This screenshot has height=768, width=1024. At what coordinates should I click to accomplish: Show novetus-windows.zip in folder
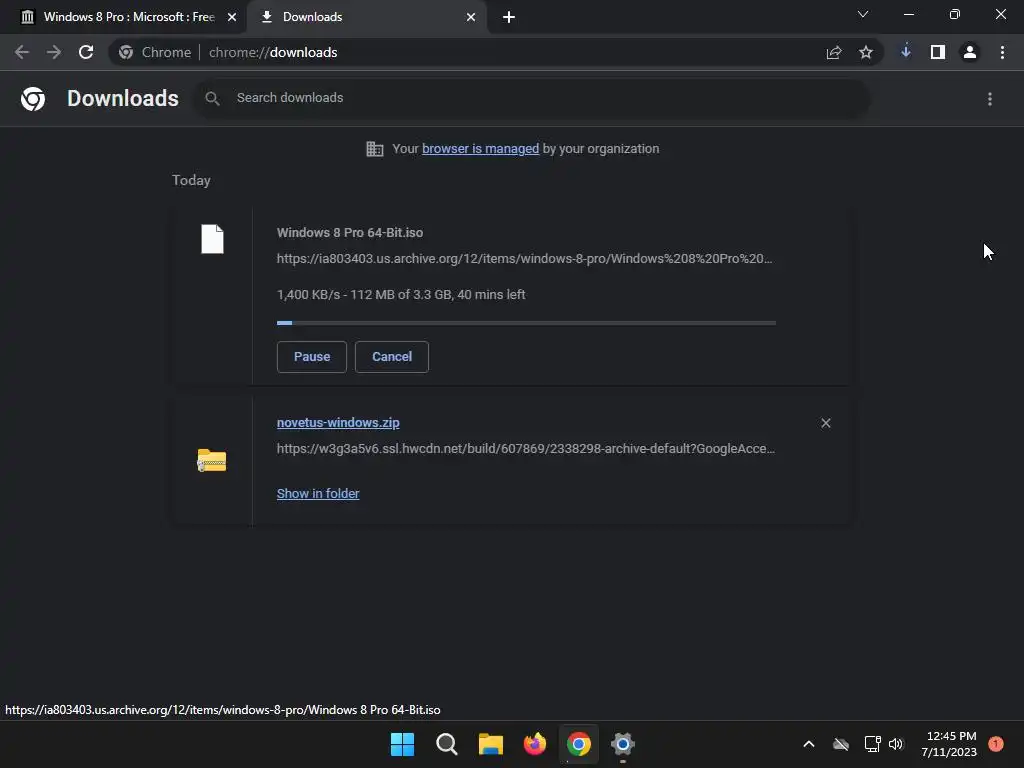click(x=318, y=494)
